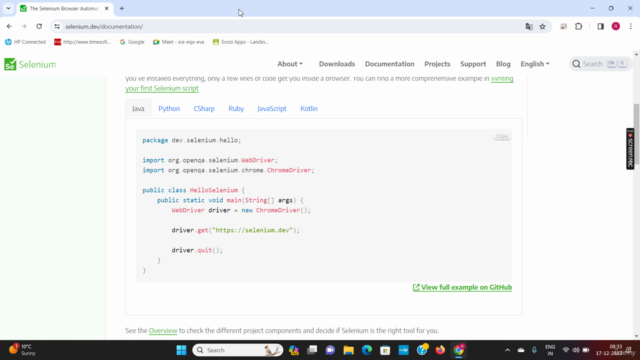
Task: Switch to the Ruby code tab
Action: click(236, 109)
